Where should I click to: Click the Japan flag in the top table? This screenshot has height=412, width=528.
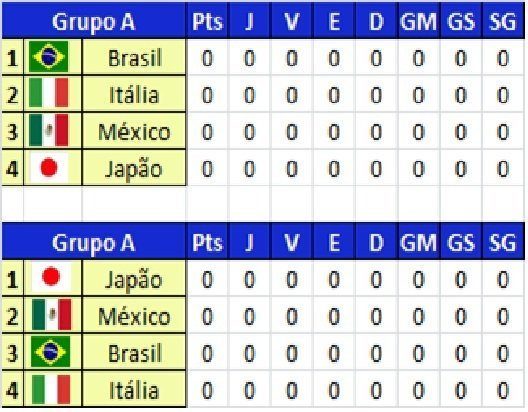(x=49, y=167)
